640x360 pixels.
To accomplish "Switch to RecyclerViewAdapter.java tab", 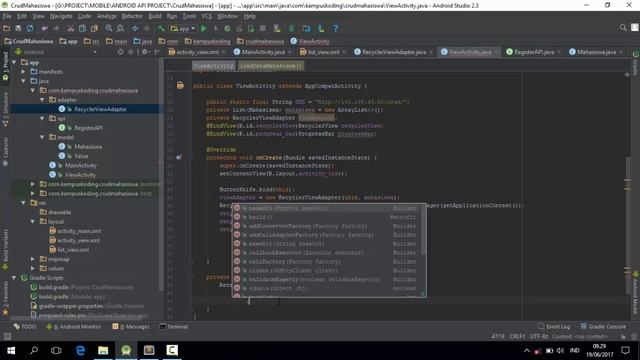I will [394, 52].
